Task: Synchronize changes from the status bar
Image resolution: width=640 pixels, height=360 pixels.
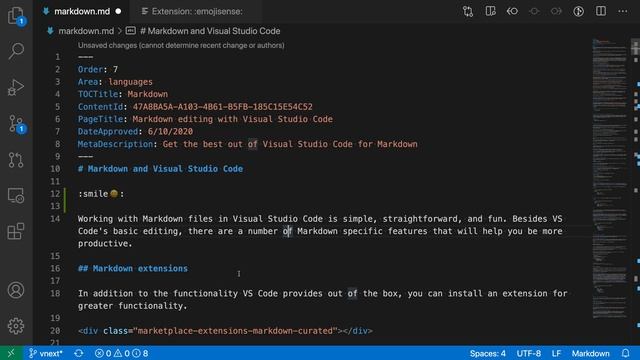Action: (79, 353)
